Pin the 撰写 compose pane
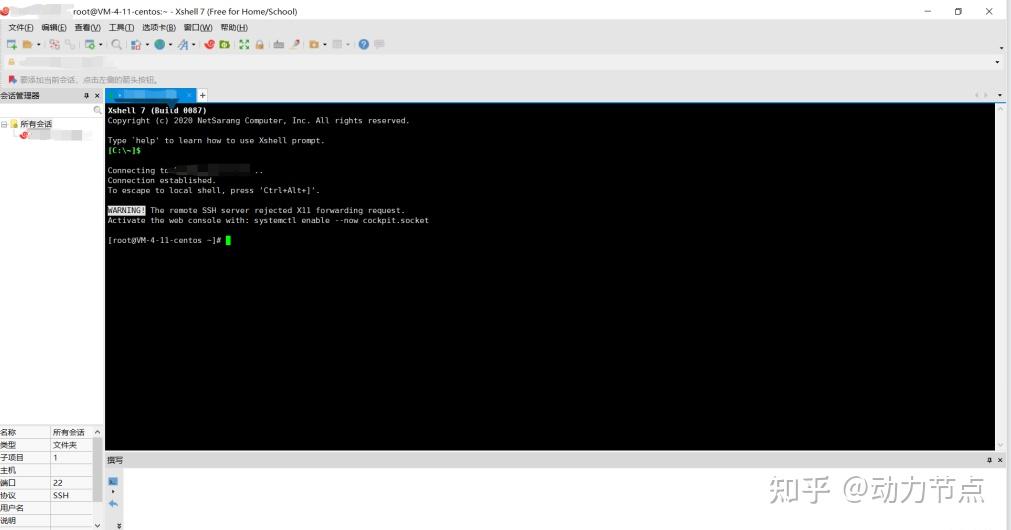This screenshot has height=530, width=1011. (989, 460)
